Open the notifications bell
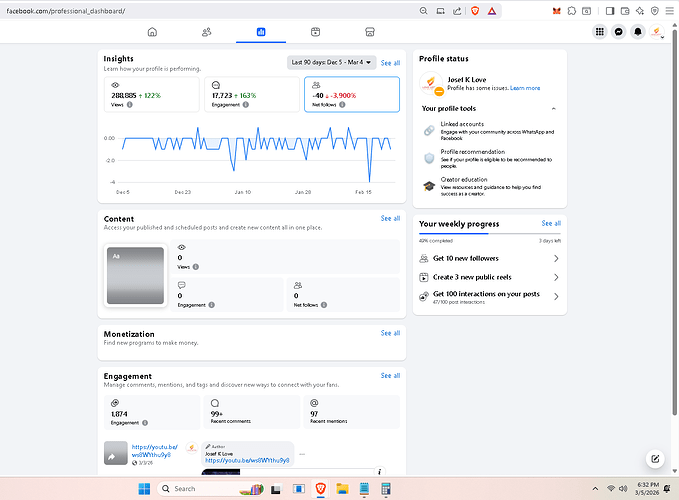This screenshot has height=500, width=679. coord(638,32)
